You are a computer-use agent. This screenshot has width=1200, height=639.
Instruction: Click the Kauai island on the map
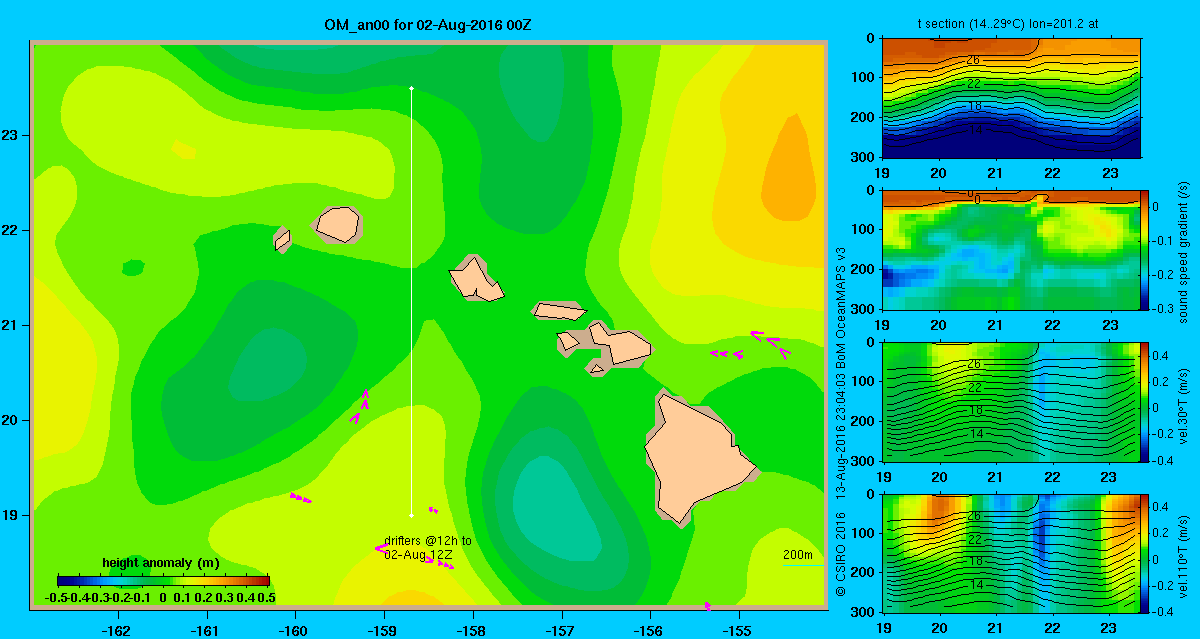(337, 224)
